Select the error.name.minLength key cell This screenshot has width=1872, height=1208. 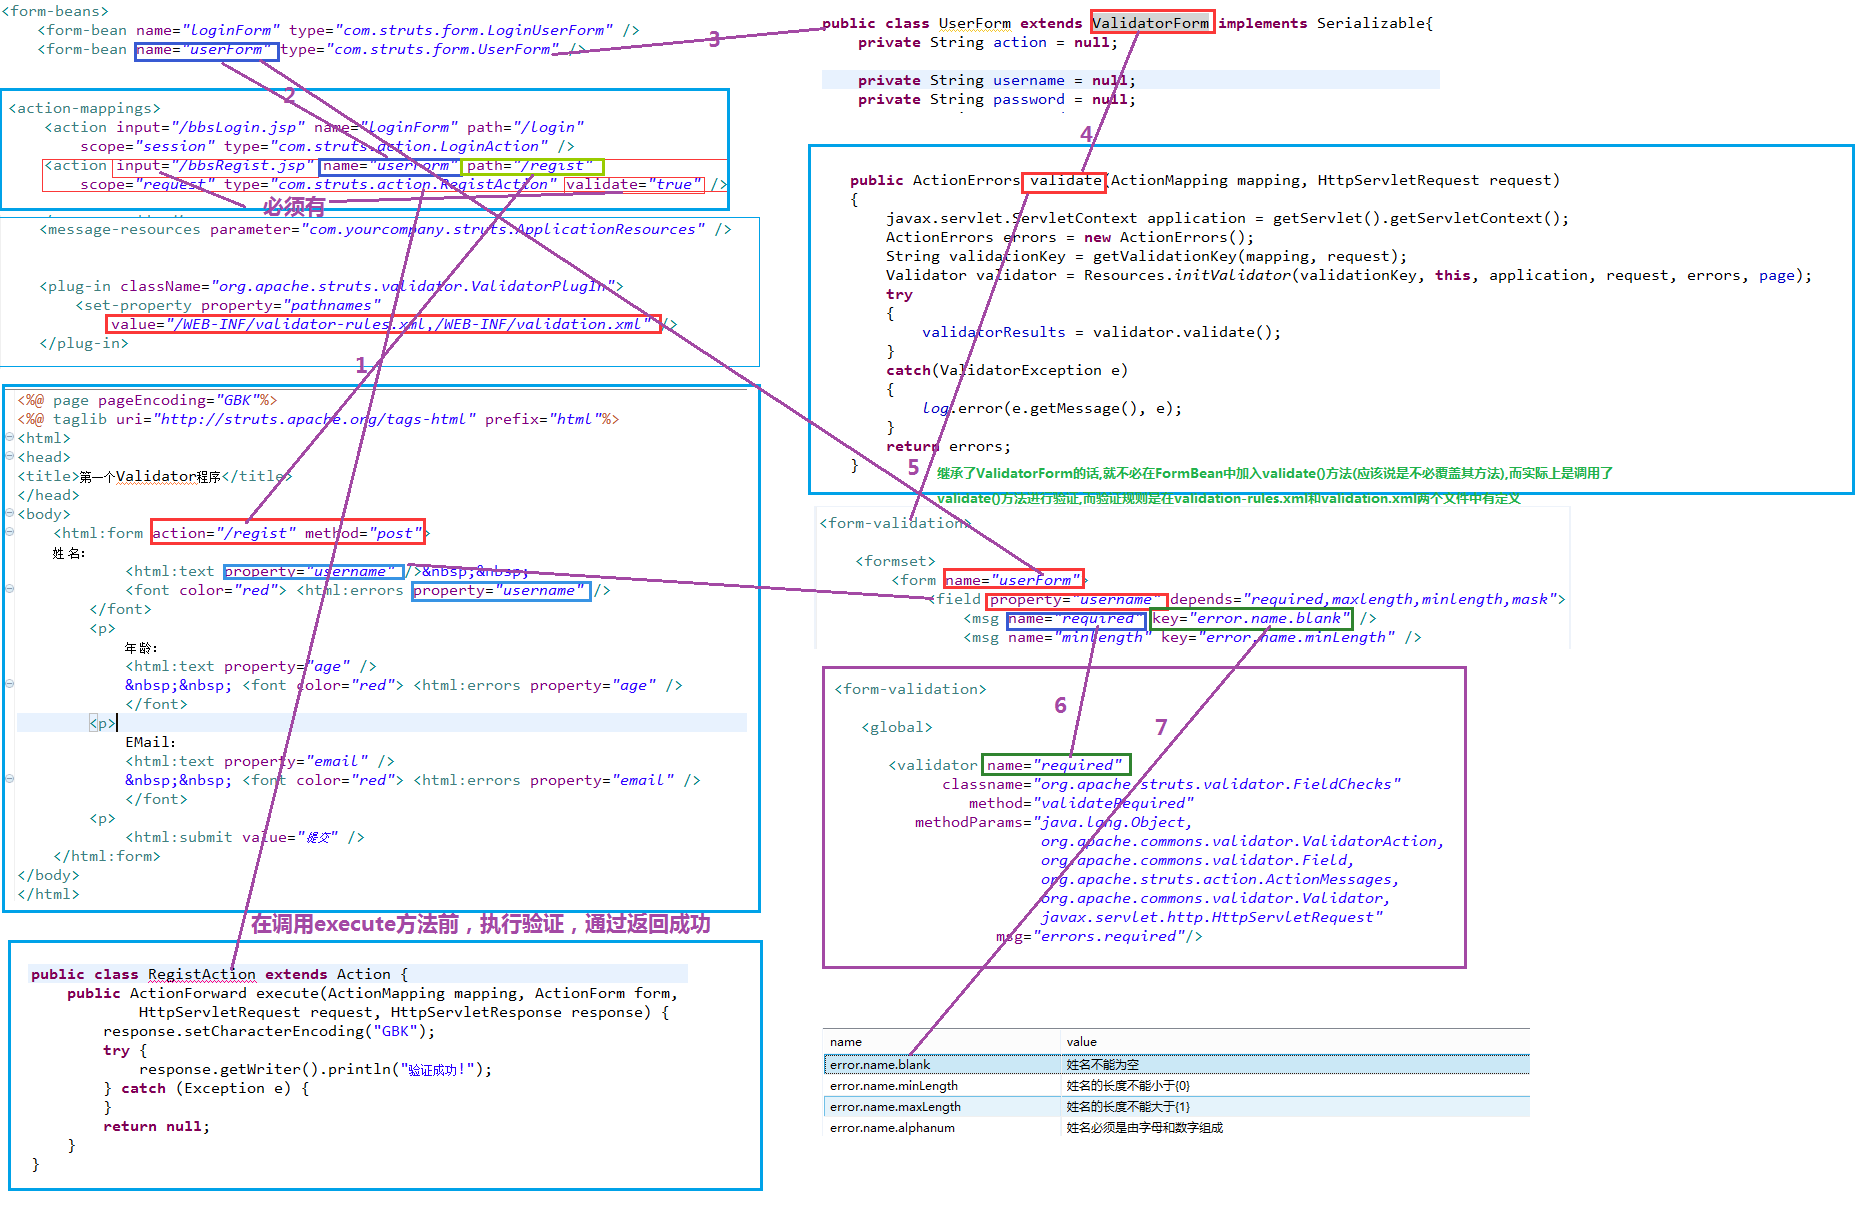894,1086
